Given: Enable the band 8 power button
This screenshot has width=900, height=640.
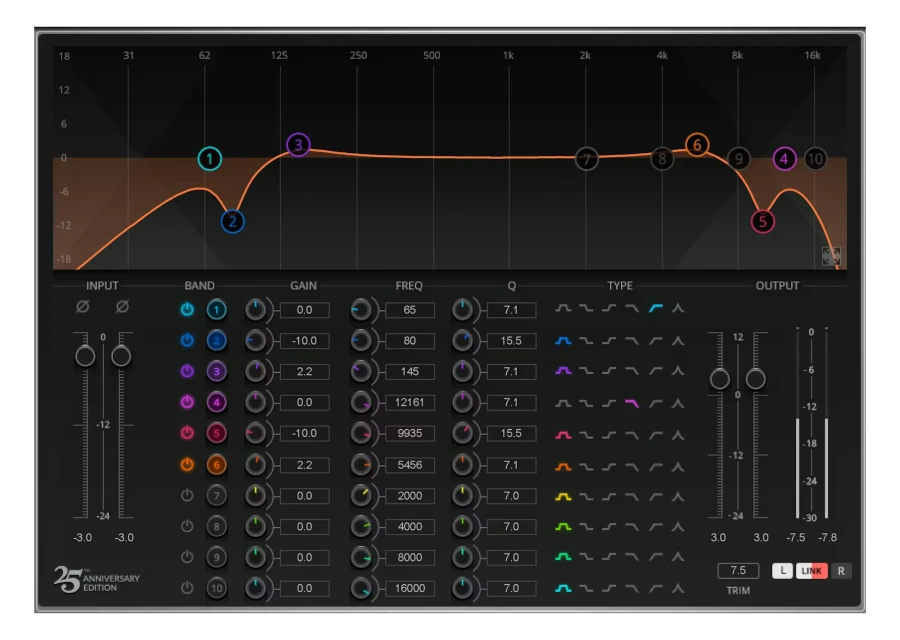Looking at the screenshot, I should pyautogui.click(x=187, y=526).
